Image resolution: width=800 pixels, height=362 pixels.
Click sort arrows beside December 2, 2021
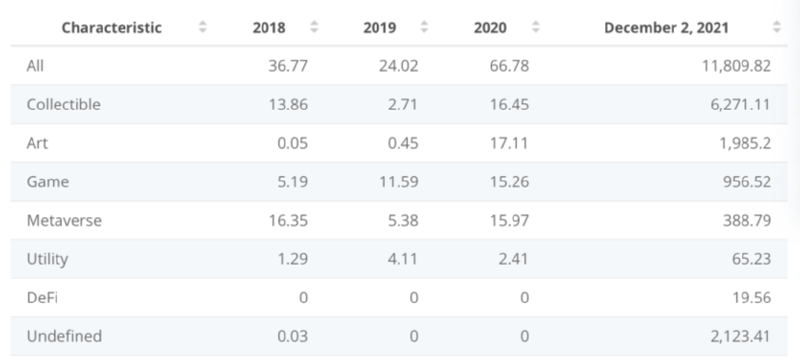[777, 27]
